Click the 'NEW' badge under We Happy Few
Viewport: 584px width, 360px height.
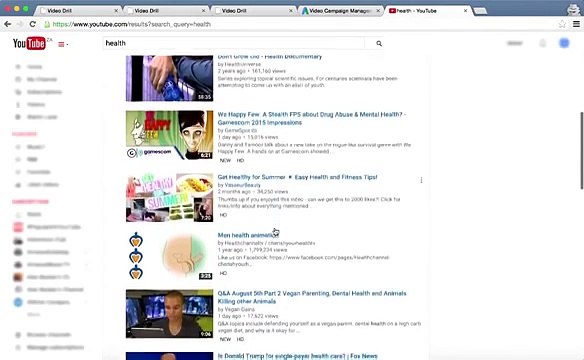coord(225,160)
